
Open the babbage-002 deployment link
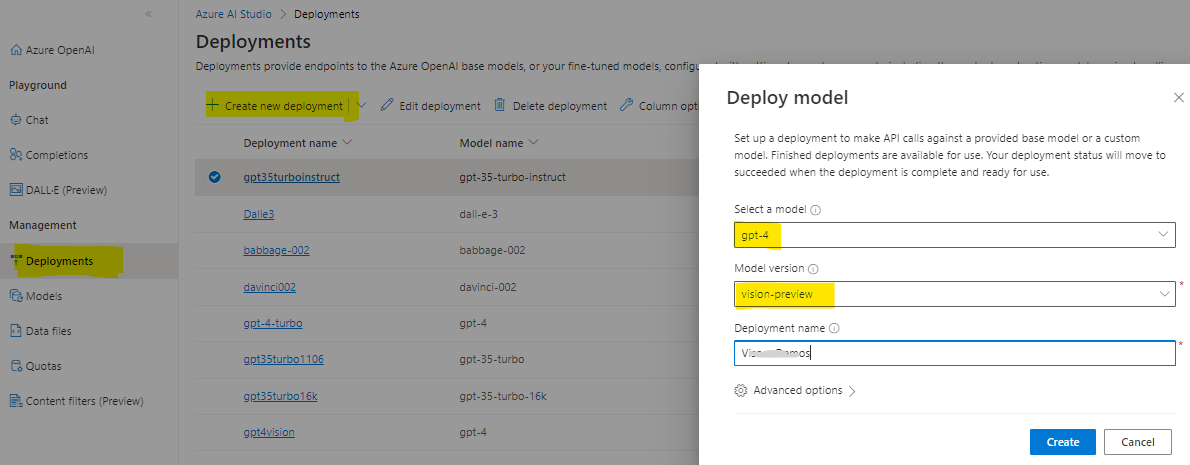(x=276, y=250)
